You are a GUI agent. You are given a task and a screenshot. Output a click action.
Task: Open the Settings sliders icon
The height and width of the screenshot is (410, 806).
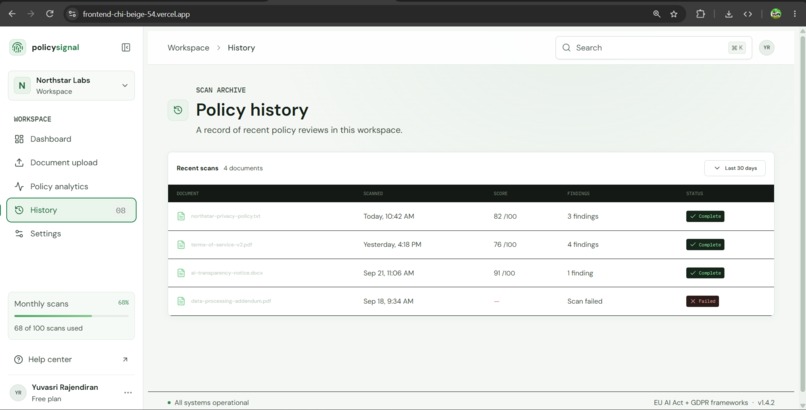[19, 234]
